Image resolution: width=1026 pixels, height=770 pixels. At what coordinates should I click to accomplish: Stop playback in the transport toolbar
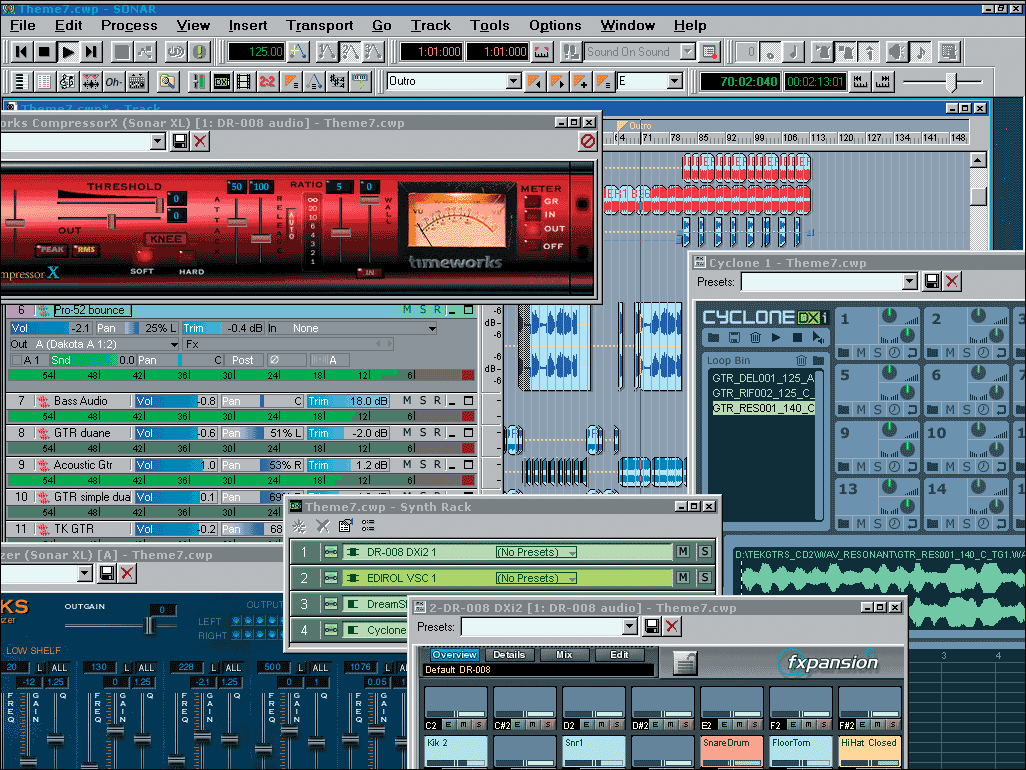point(44,52)
